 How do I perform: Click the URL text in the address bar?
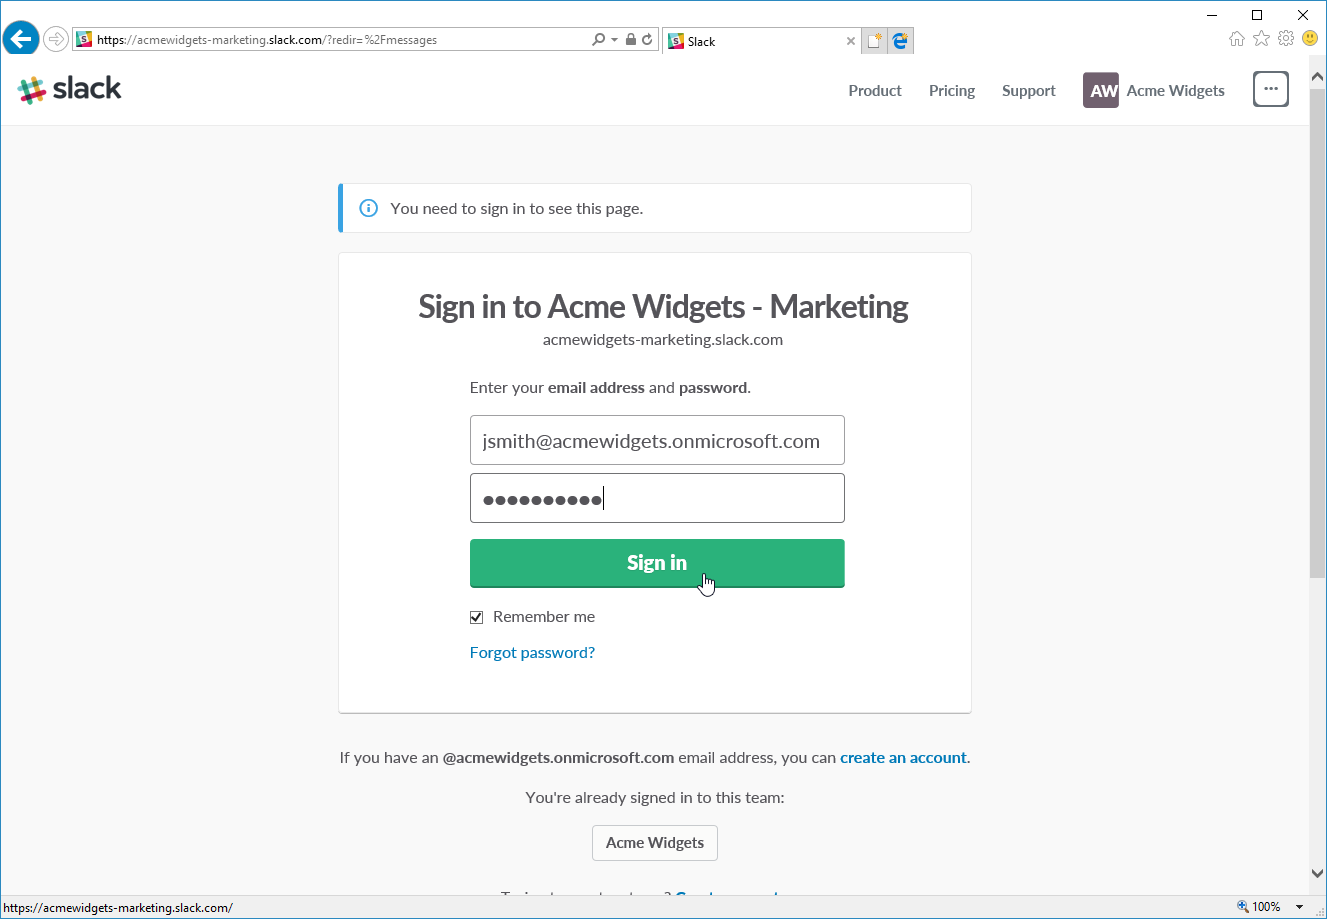(267, 40)
